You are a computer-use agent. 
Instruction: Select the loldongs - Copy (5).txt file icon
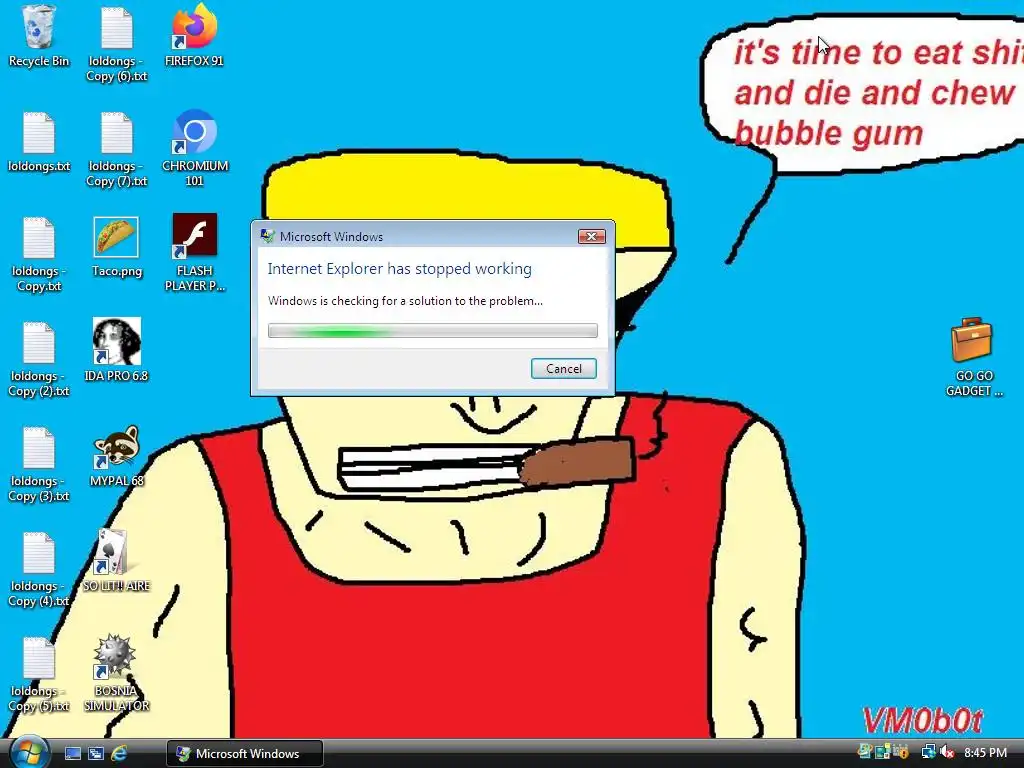coord(39,674)
